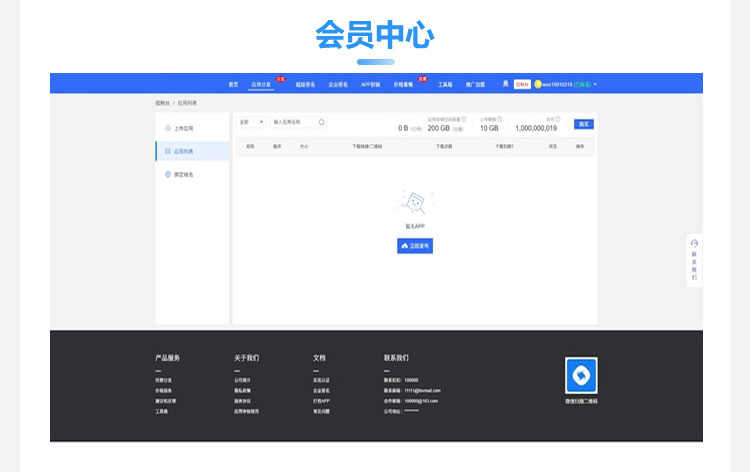Click the yellow user avatar icon

click(x=538, y=84)
